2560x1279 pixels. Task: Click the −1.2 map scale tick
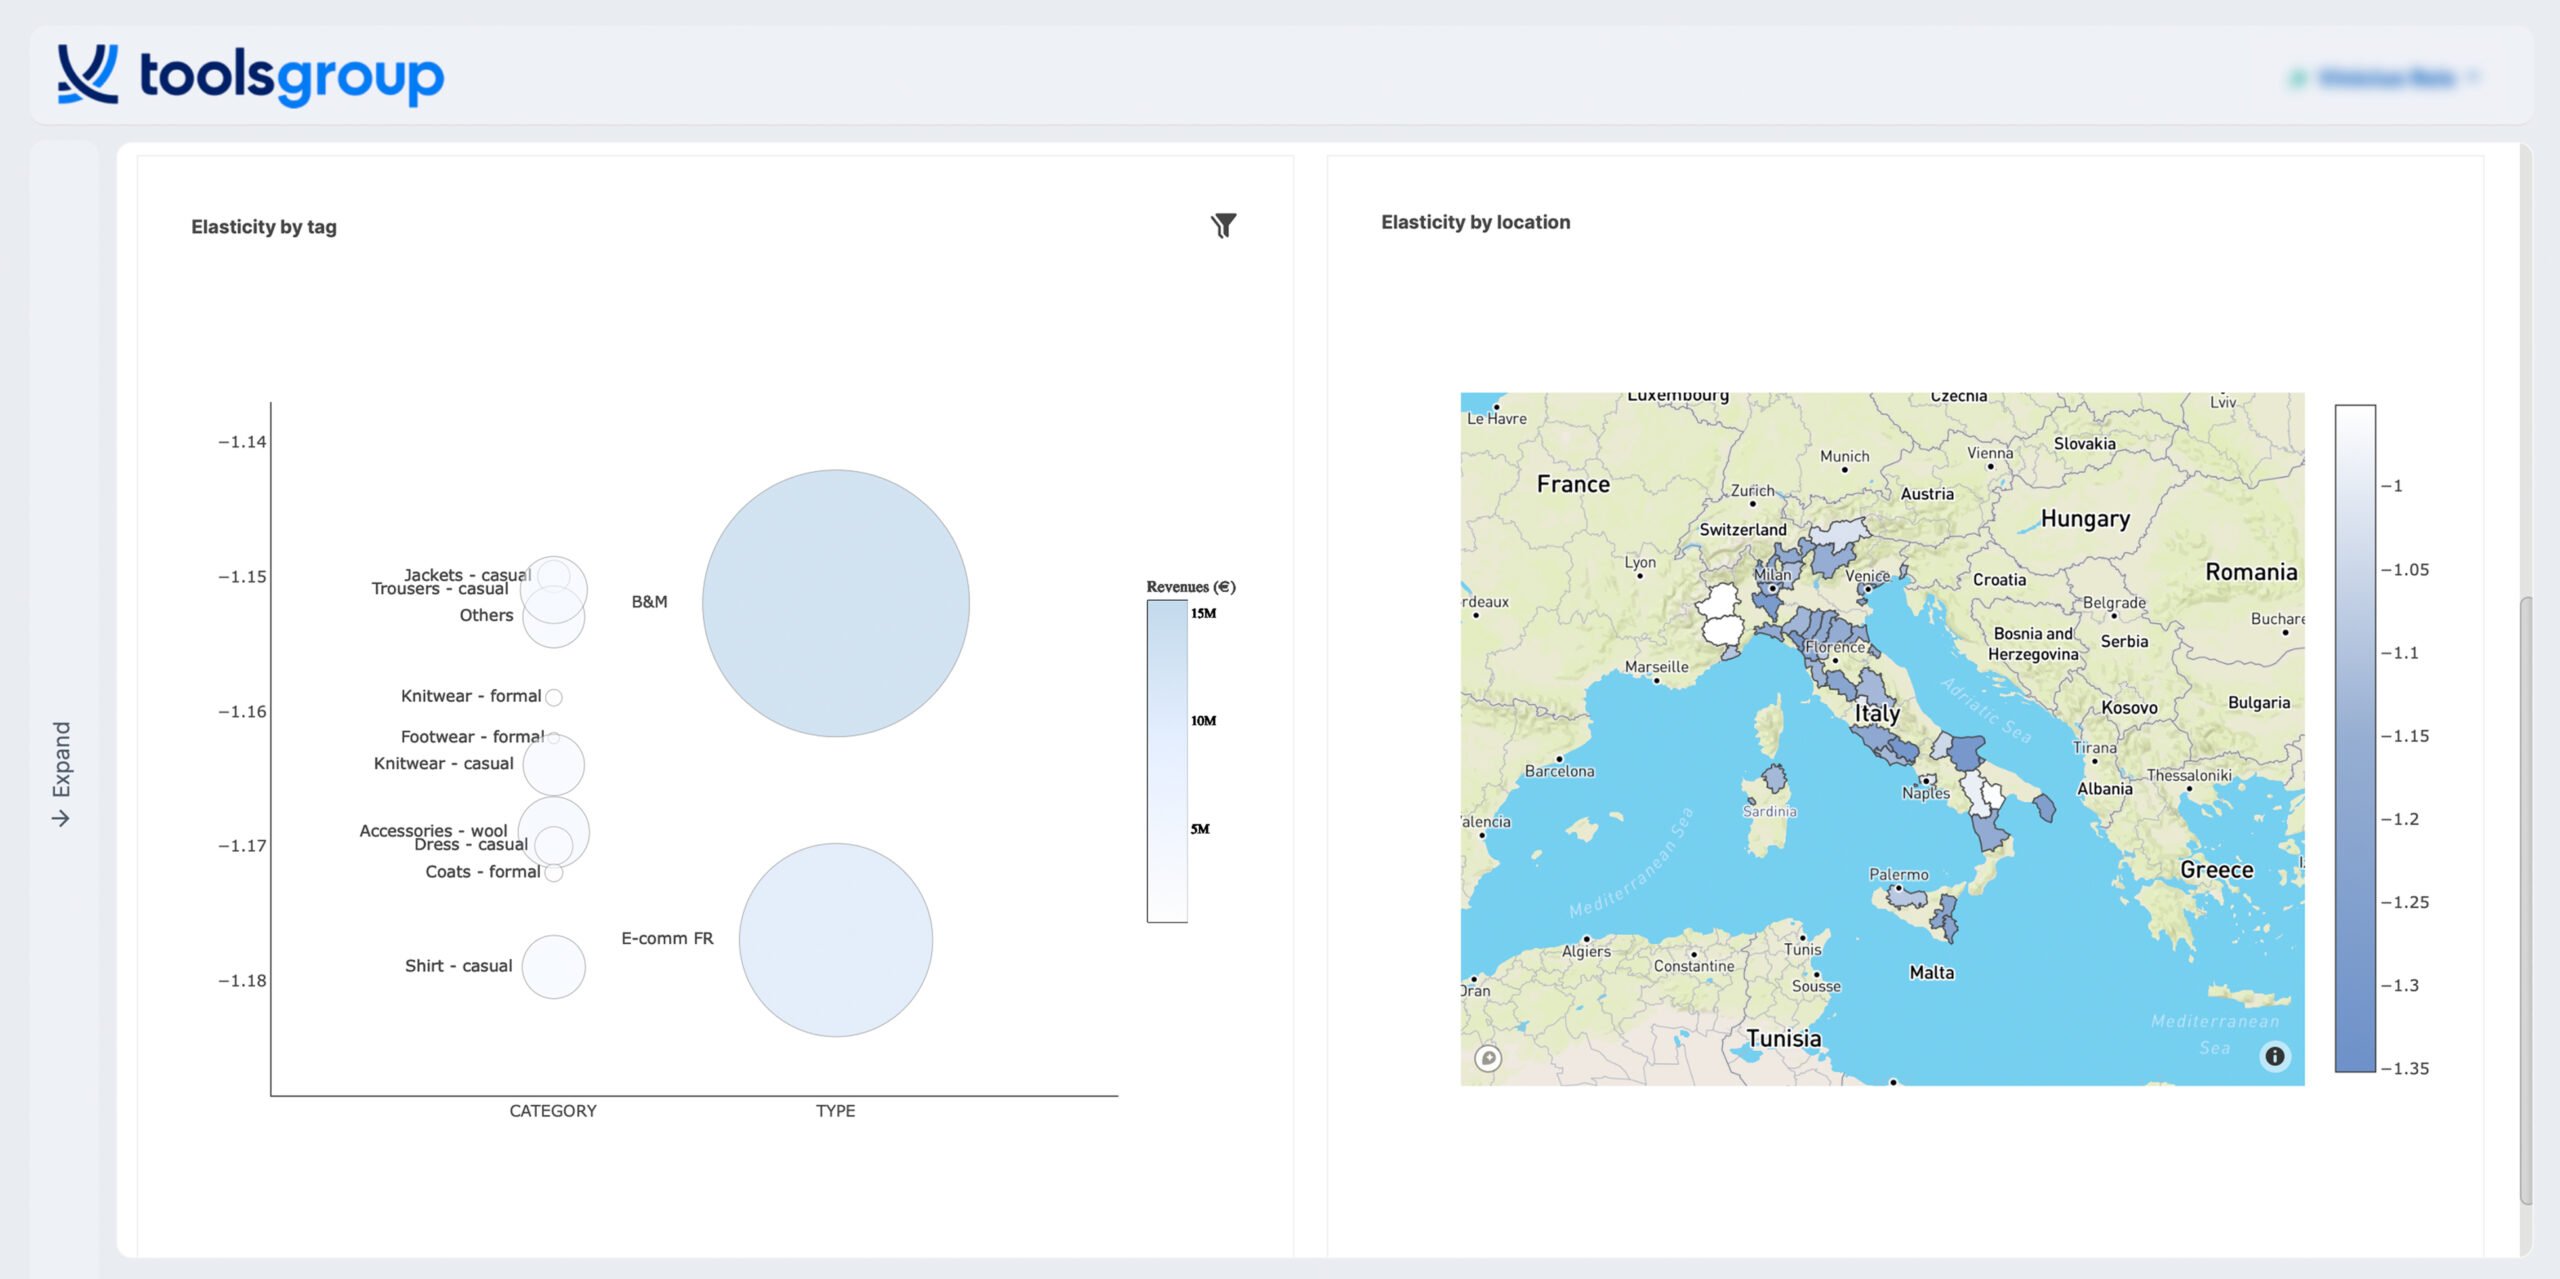coord(2400,819)
